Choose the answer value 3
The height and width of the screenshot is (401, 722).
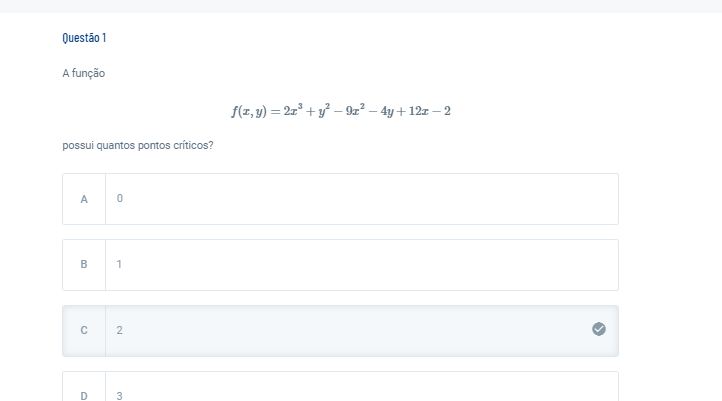coord(120,395)
